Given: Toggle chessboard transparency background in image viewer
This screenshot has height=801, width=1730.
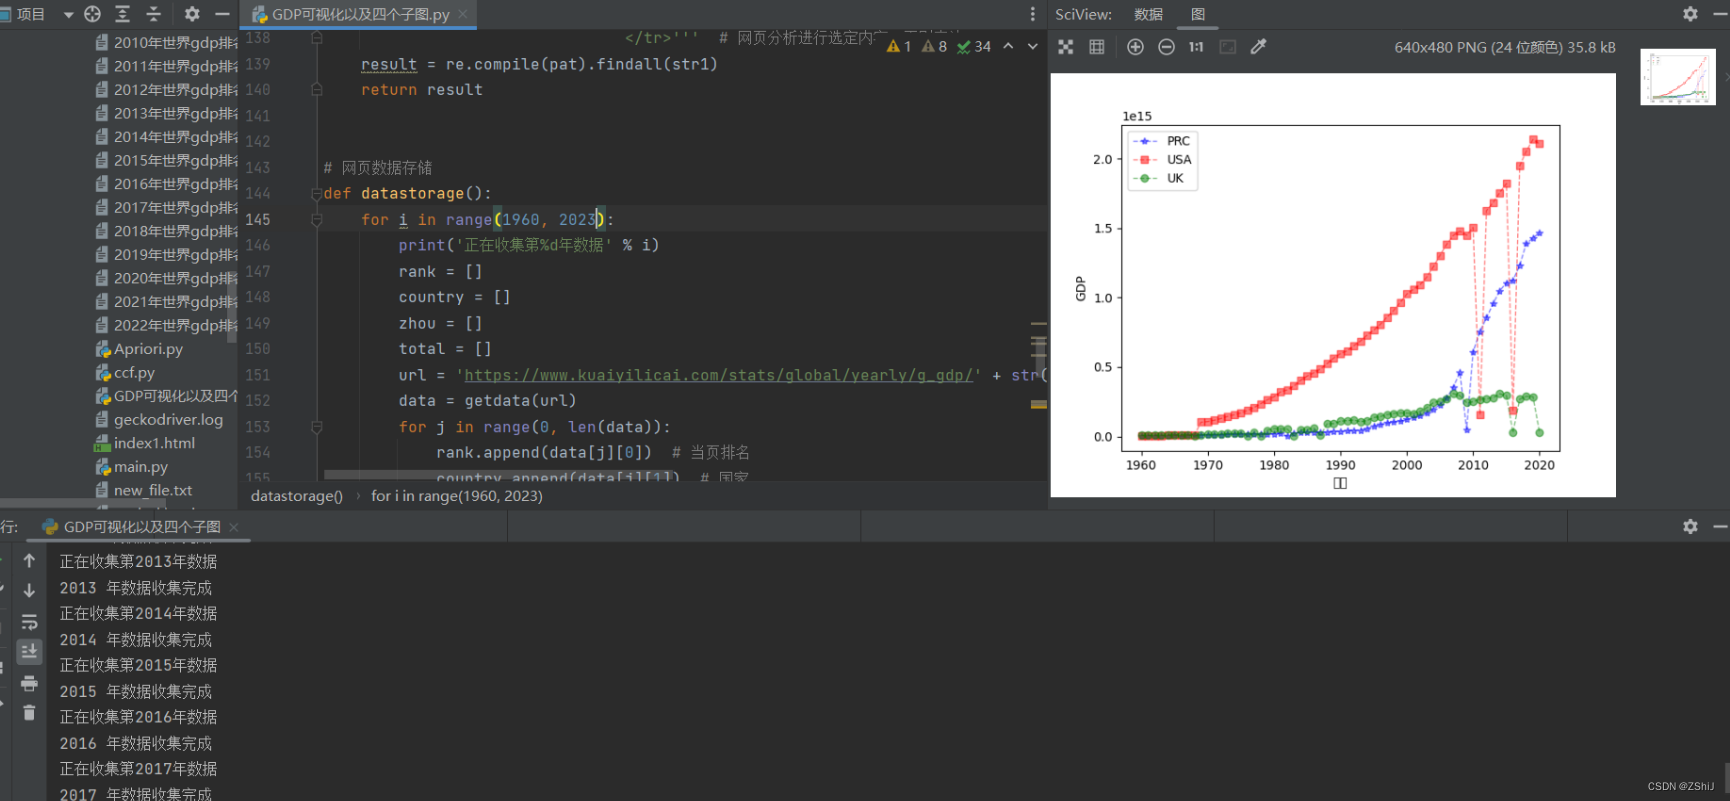Looking at the screenshot, I should point(1066,47).
